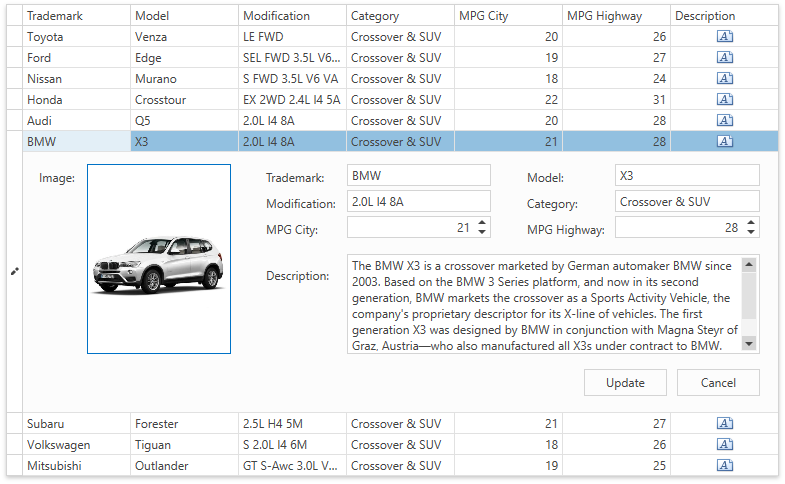Viewport: 785px width, 484px height.
Task: Select the Mitsubishi trademark cell
Action: pos(77,466)
